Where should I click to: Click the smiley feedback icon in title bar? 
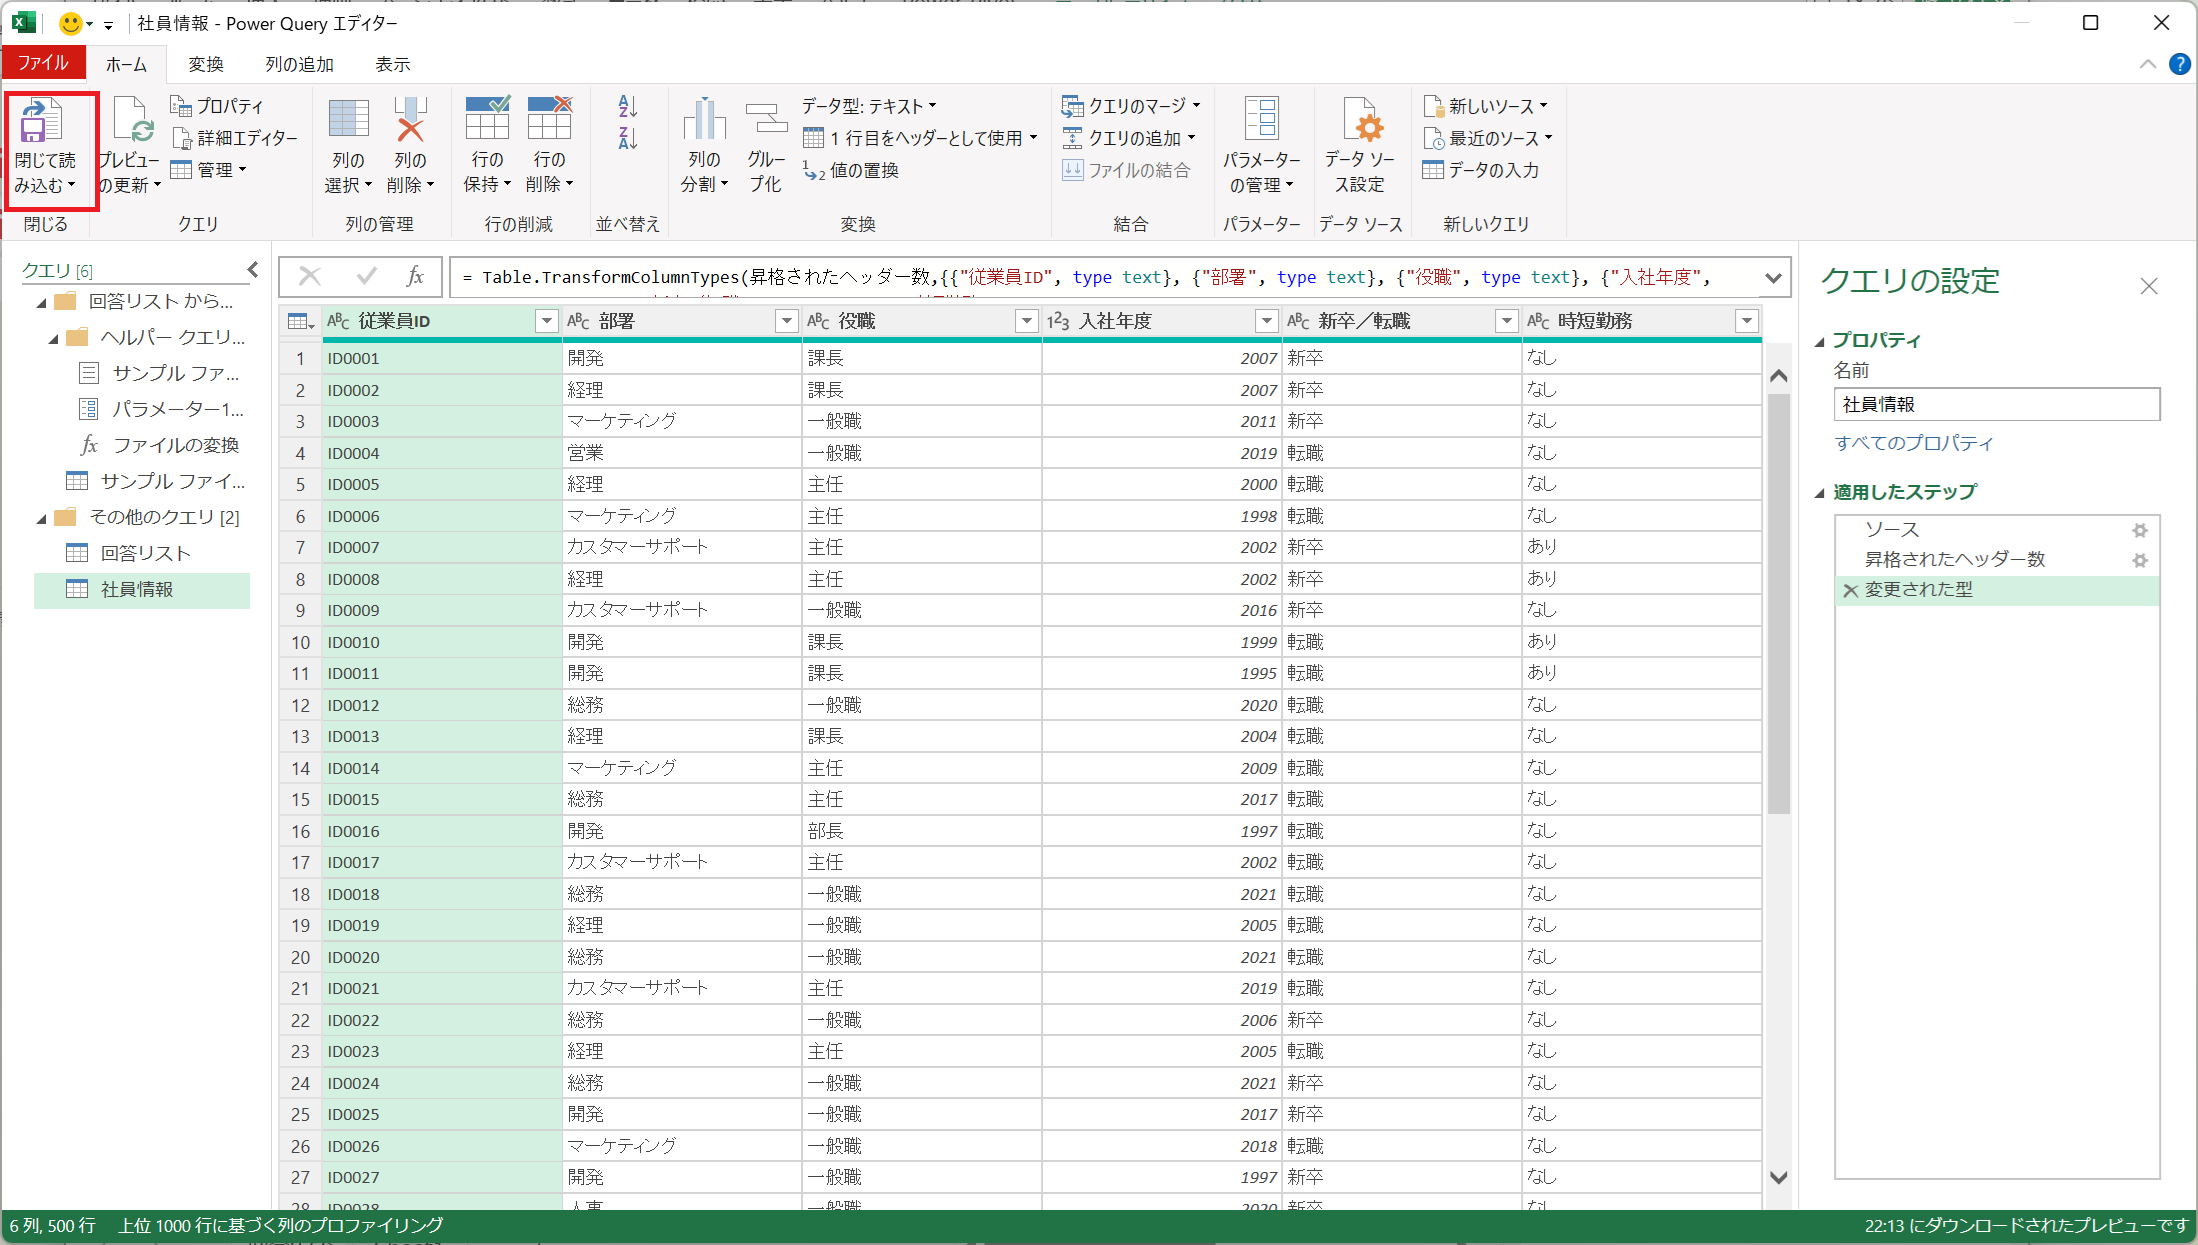point(71,22)
